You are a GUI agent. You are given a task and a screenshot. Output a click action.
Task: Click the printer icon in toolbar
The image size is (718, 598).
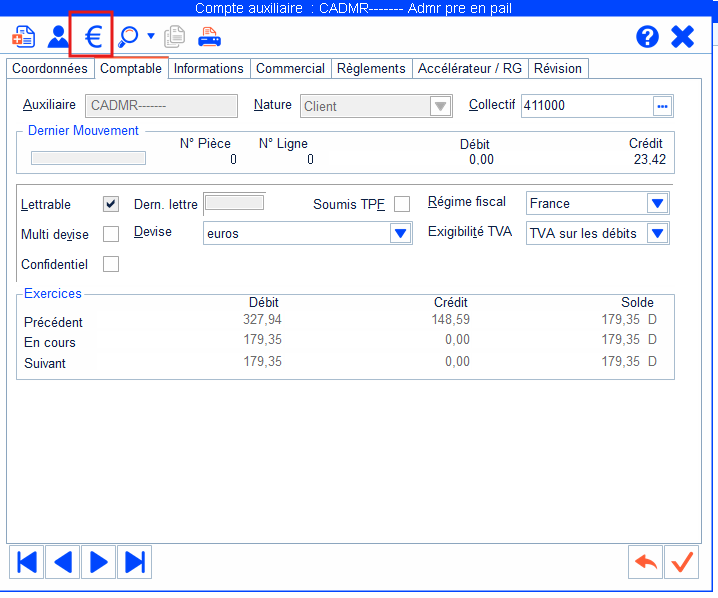click(x=209, y=37)
